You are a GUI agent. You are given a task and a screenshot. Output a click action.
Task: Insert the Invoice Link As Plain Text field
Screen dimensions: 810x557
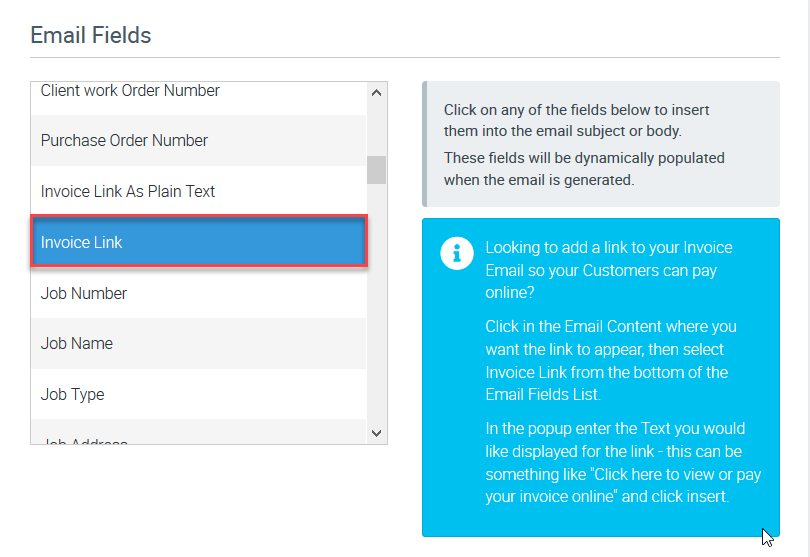[x=199, y=191]
